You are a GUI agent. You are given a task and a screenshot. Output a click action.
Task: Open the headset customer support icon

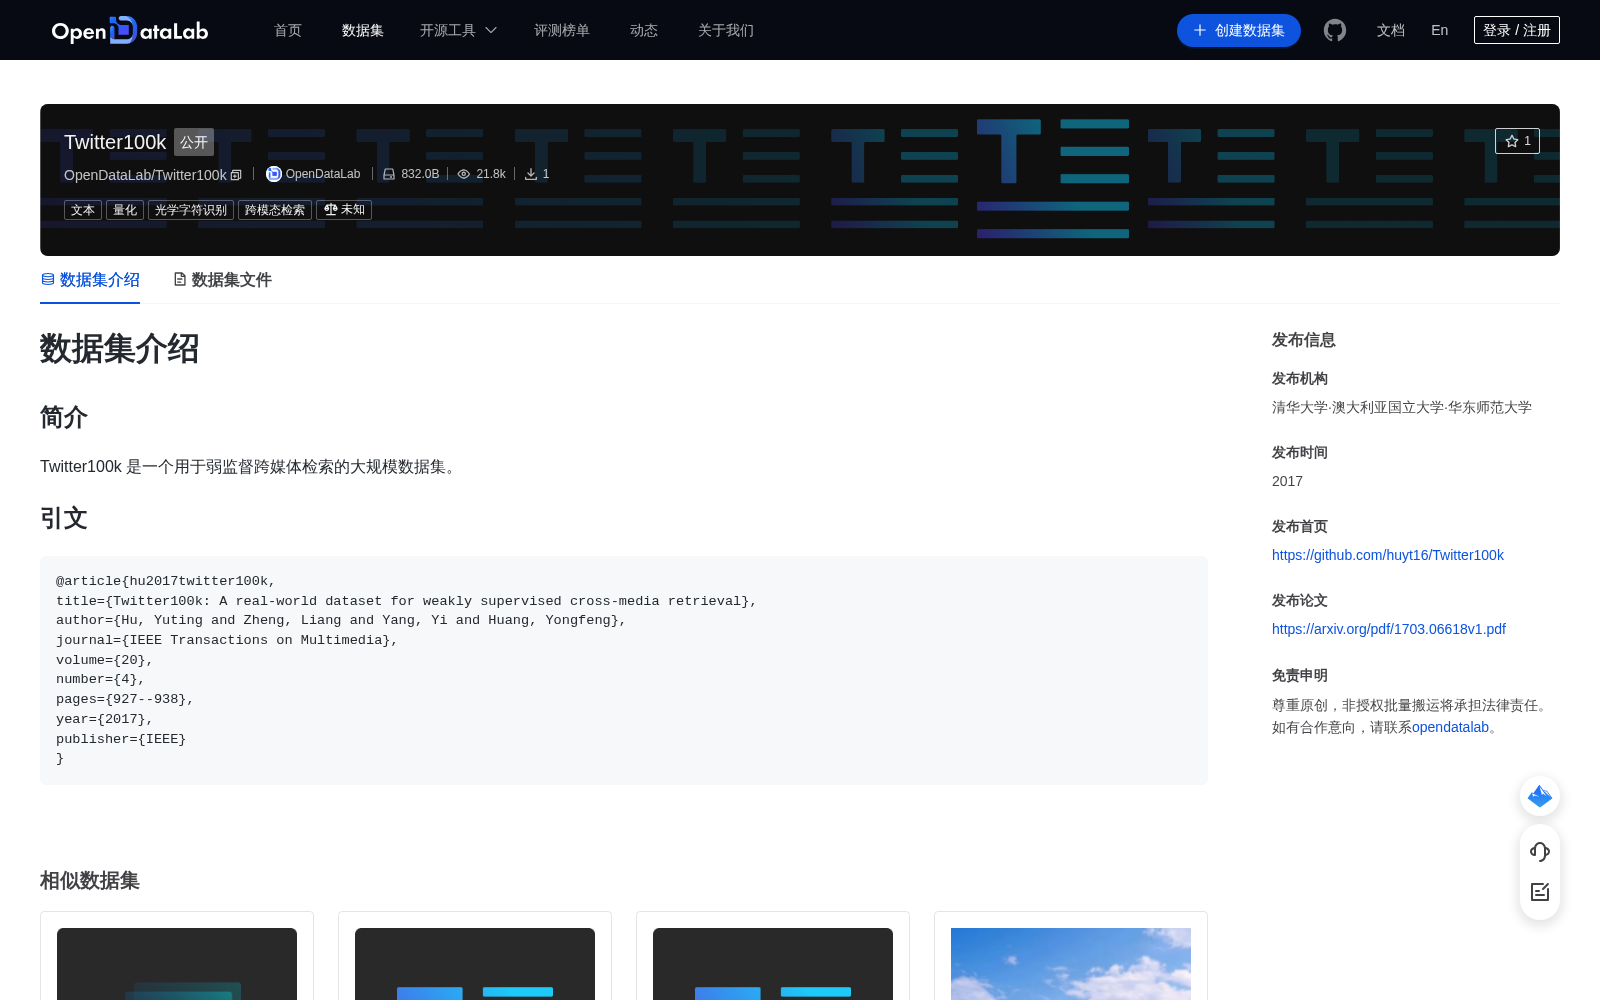click(1540, 852)
